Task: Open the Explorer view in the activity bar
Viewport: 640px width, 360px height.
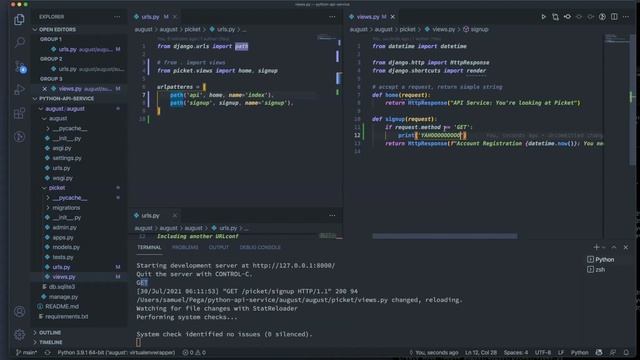Action: 19,19
